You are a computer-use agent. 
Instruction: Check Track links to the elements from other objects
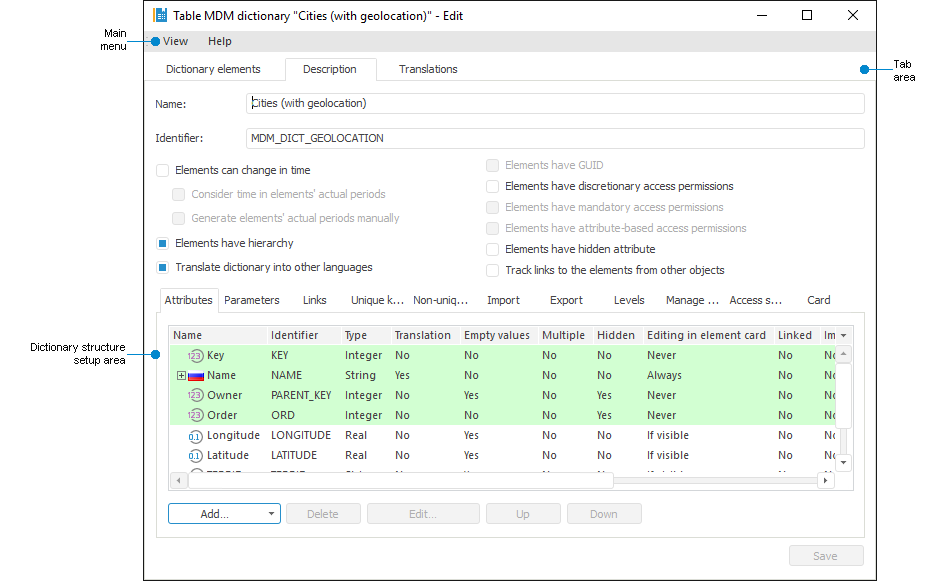[x=492, y=270]
